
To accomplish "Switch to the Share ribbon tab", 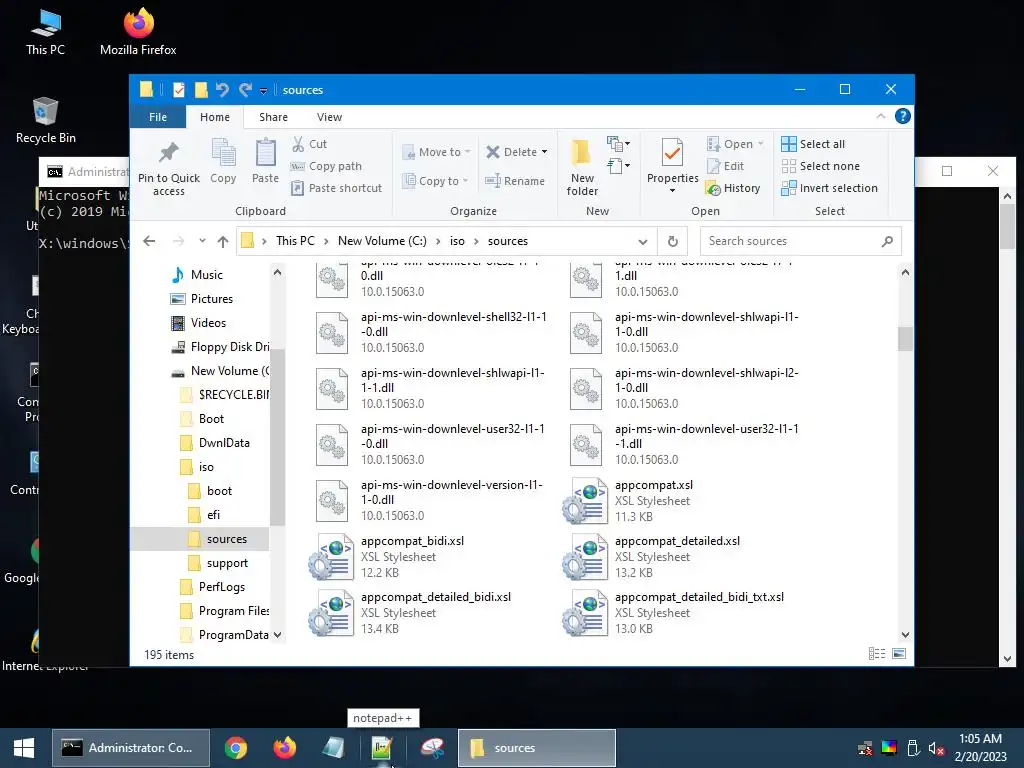I will point(273,117).
